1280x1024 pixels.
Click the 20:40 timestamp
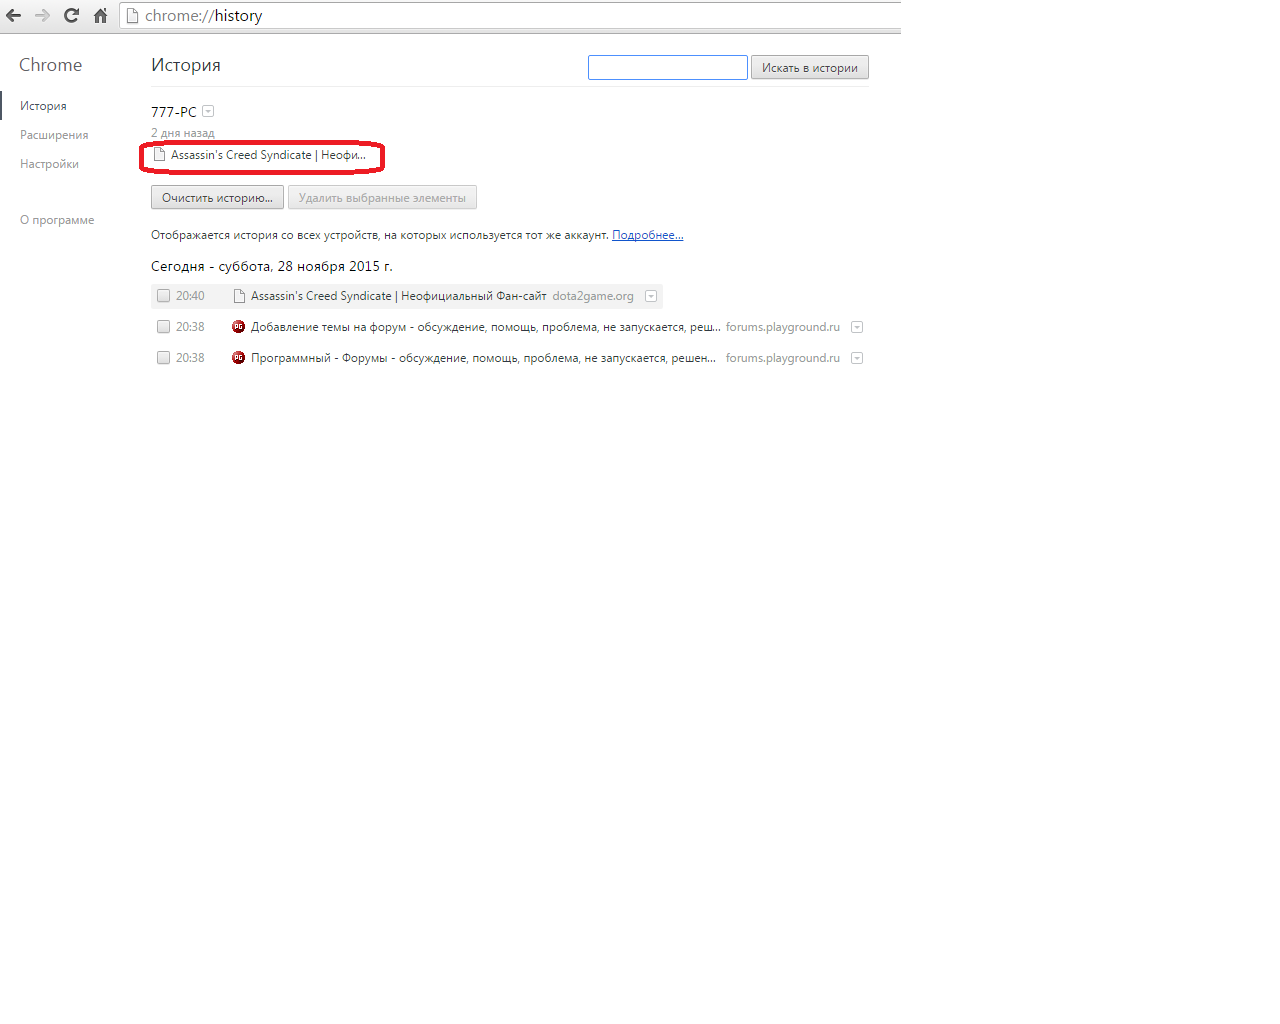tap(190, 296)
